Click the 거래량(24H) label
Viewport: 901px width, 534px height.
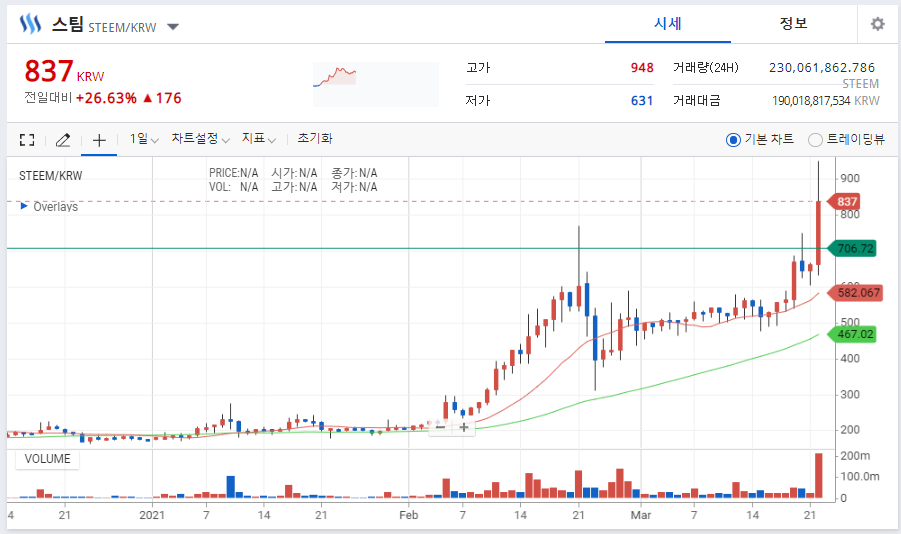click(x=706, y=68)
